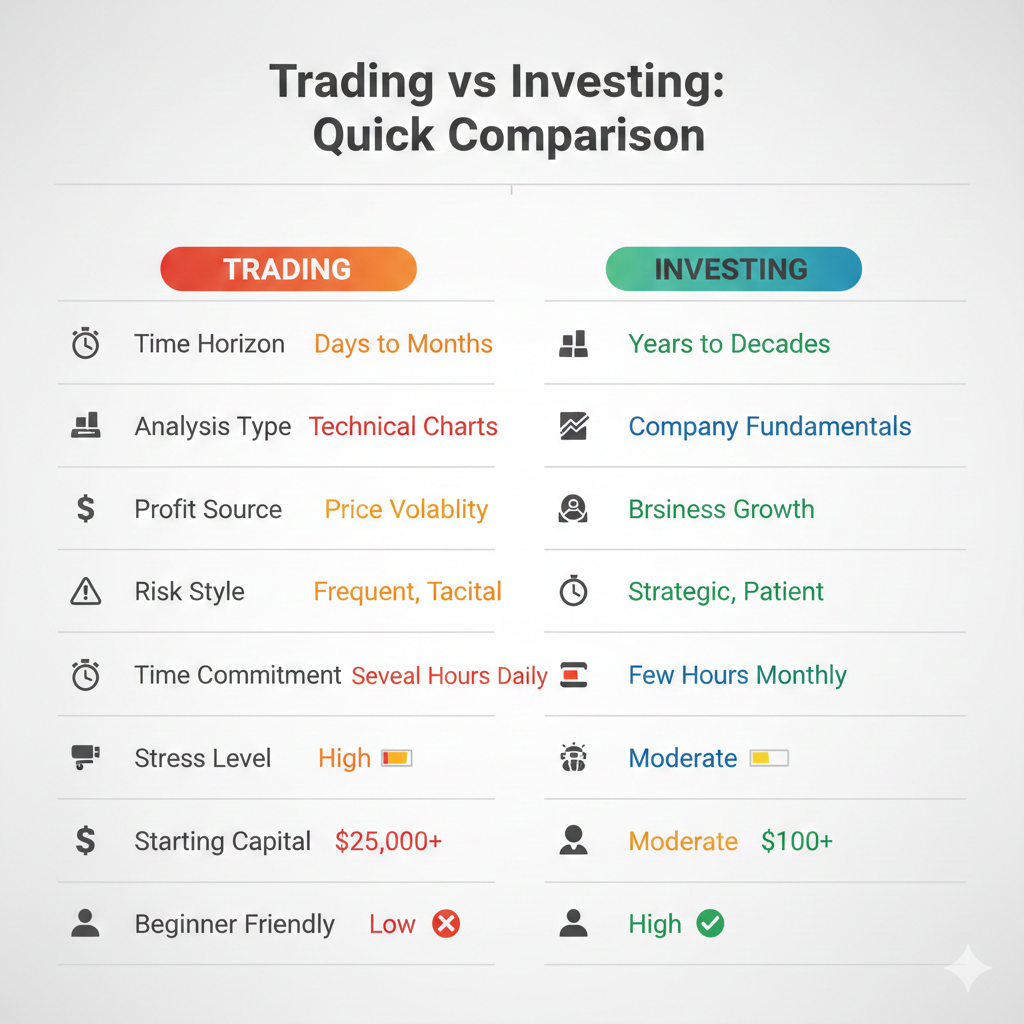Select the orange TRADING header pill
This screenshot has width=1024, height=1024.
288,269
